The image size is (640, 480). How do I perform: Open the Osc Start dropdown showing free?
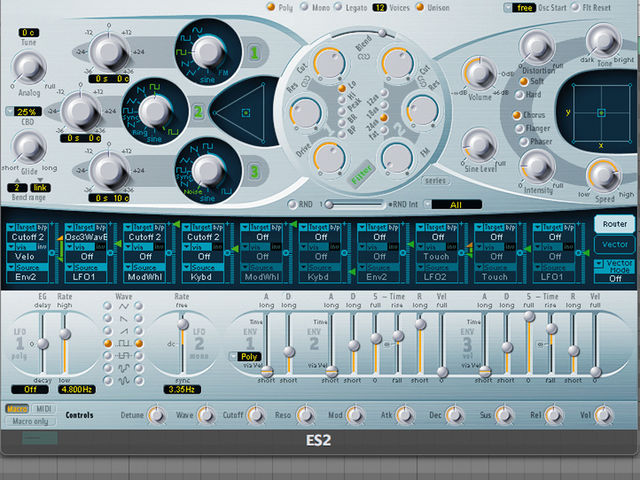coord(520,7)
